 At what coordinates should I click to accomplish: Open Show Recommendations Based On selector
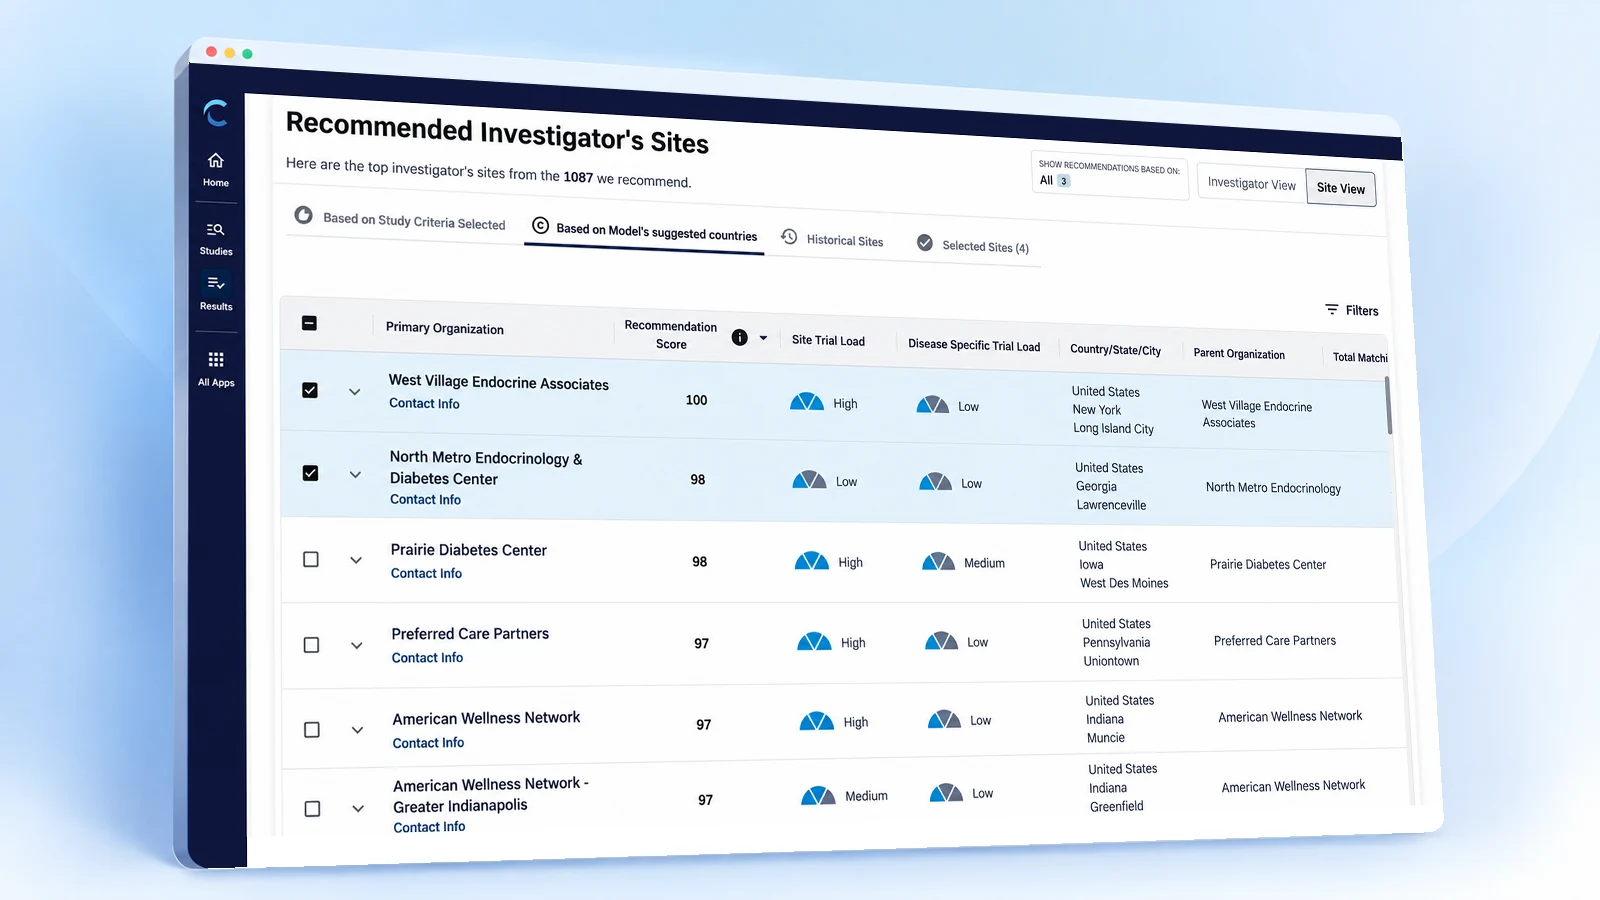[x=1109, y=174]
